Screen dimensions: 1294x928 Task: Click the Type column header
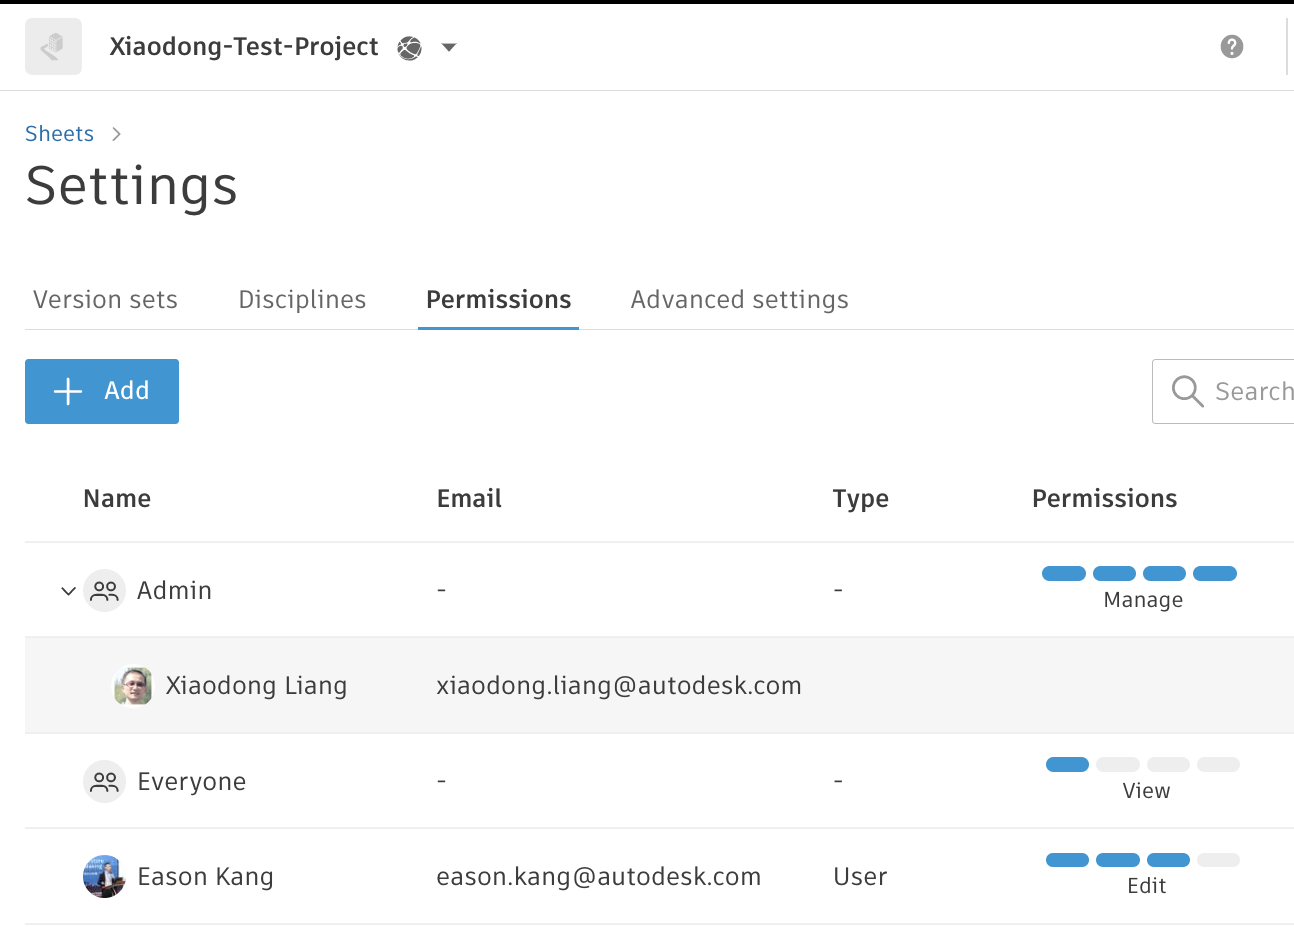[x=860, y=499]
